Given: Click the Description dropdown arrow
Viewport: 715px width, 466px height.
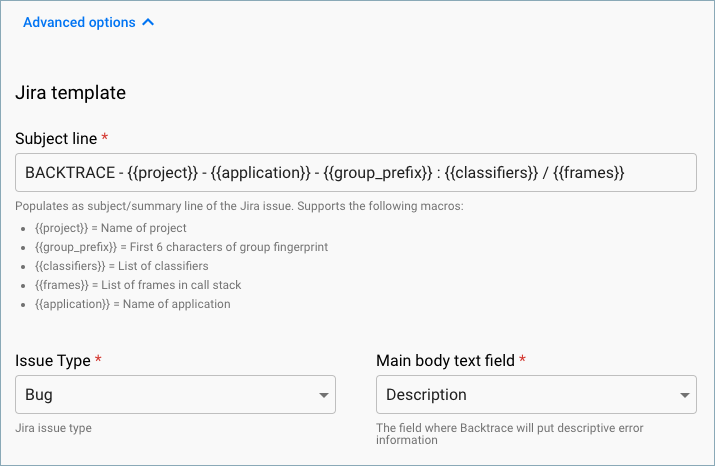Looking at the screenshot, I should [684, 395].
